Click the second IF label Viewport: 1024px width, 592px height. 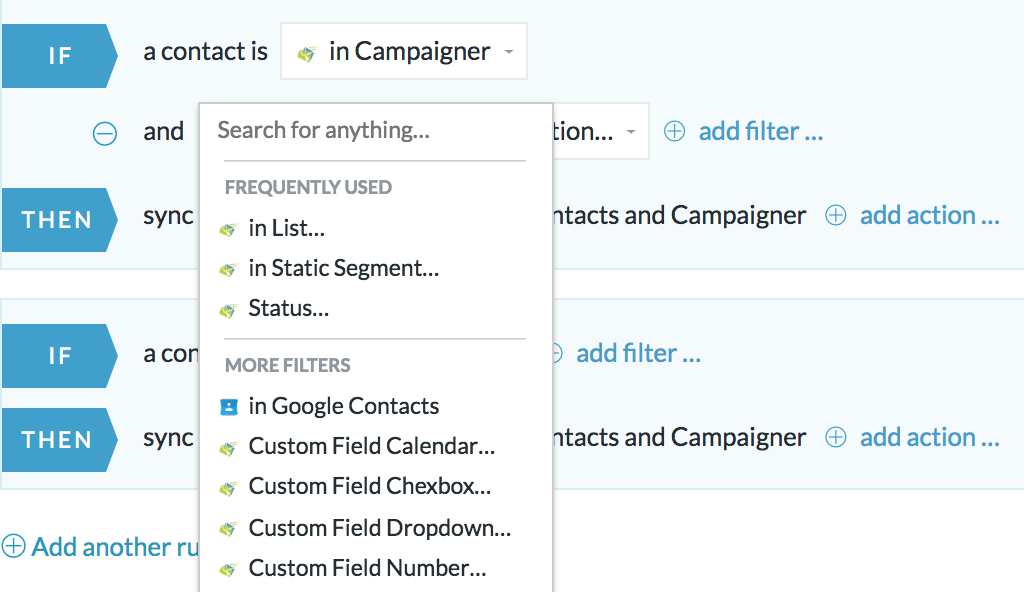point(59,356)
